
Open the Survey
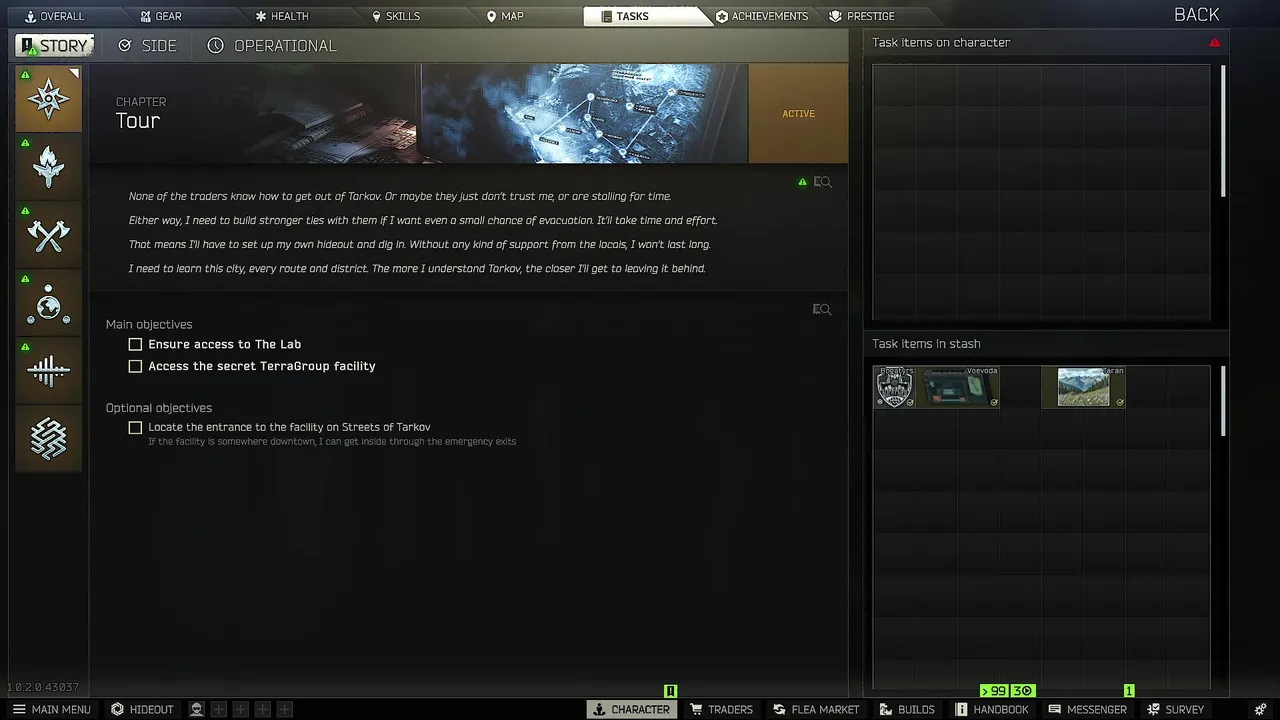pyautogui.click(x=1175, y=710)
